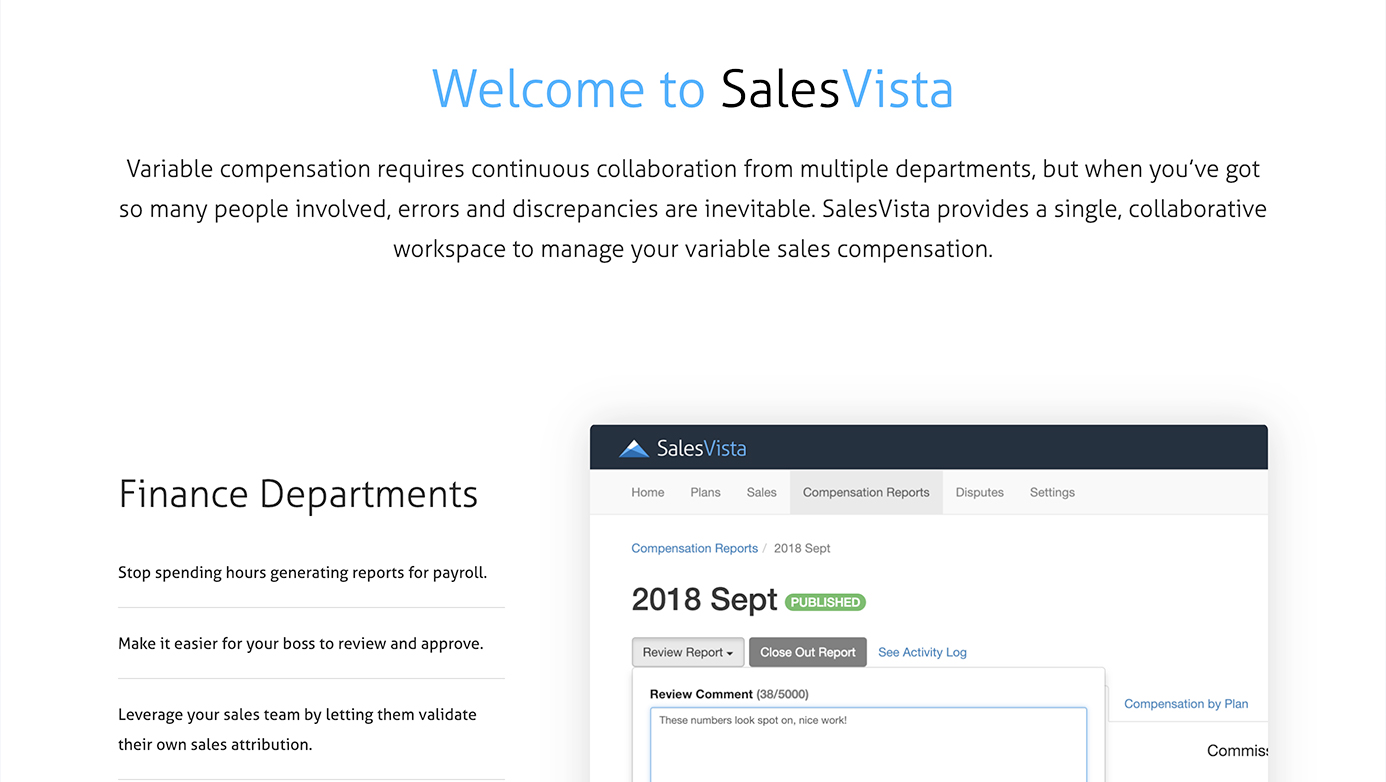This screenshot has height=782, width=1386.
Task: Open the Home menu item
Action: (x=648, y=492)
